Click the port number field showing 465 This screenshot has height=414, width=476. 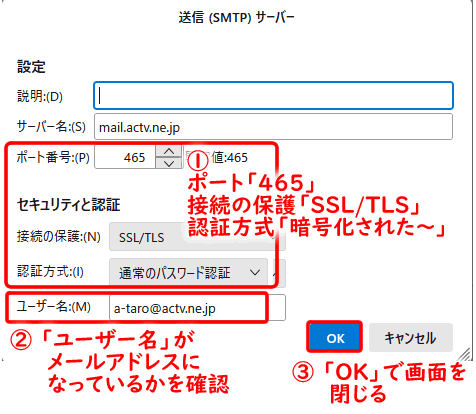125,157
